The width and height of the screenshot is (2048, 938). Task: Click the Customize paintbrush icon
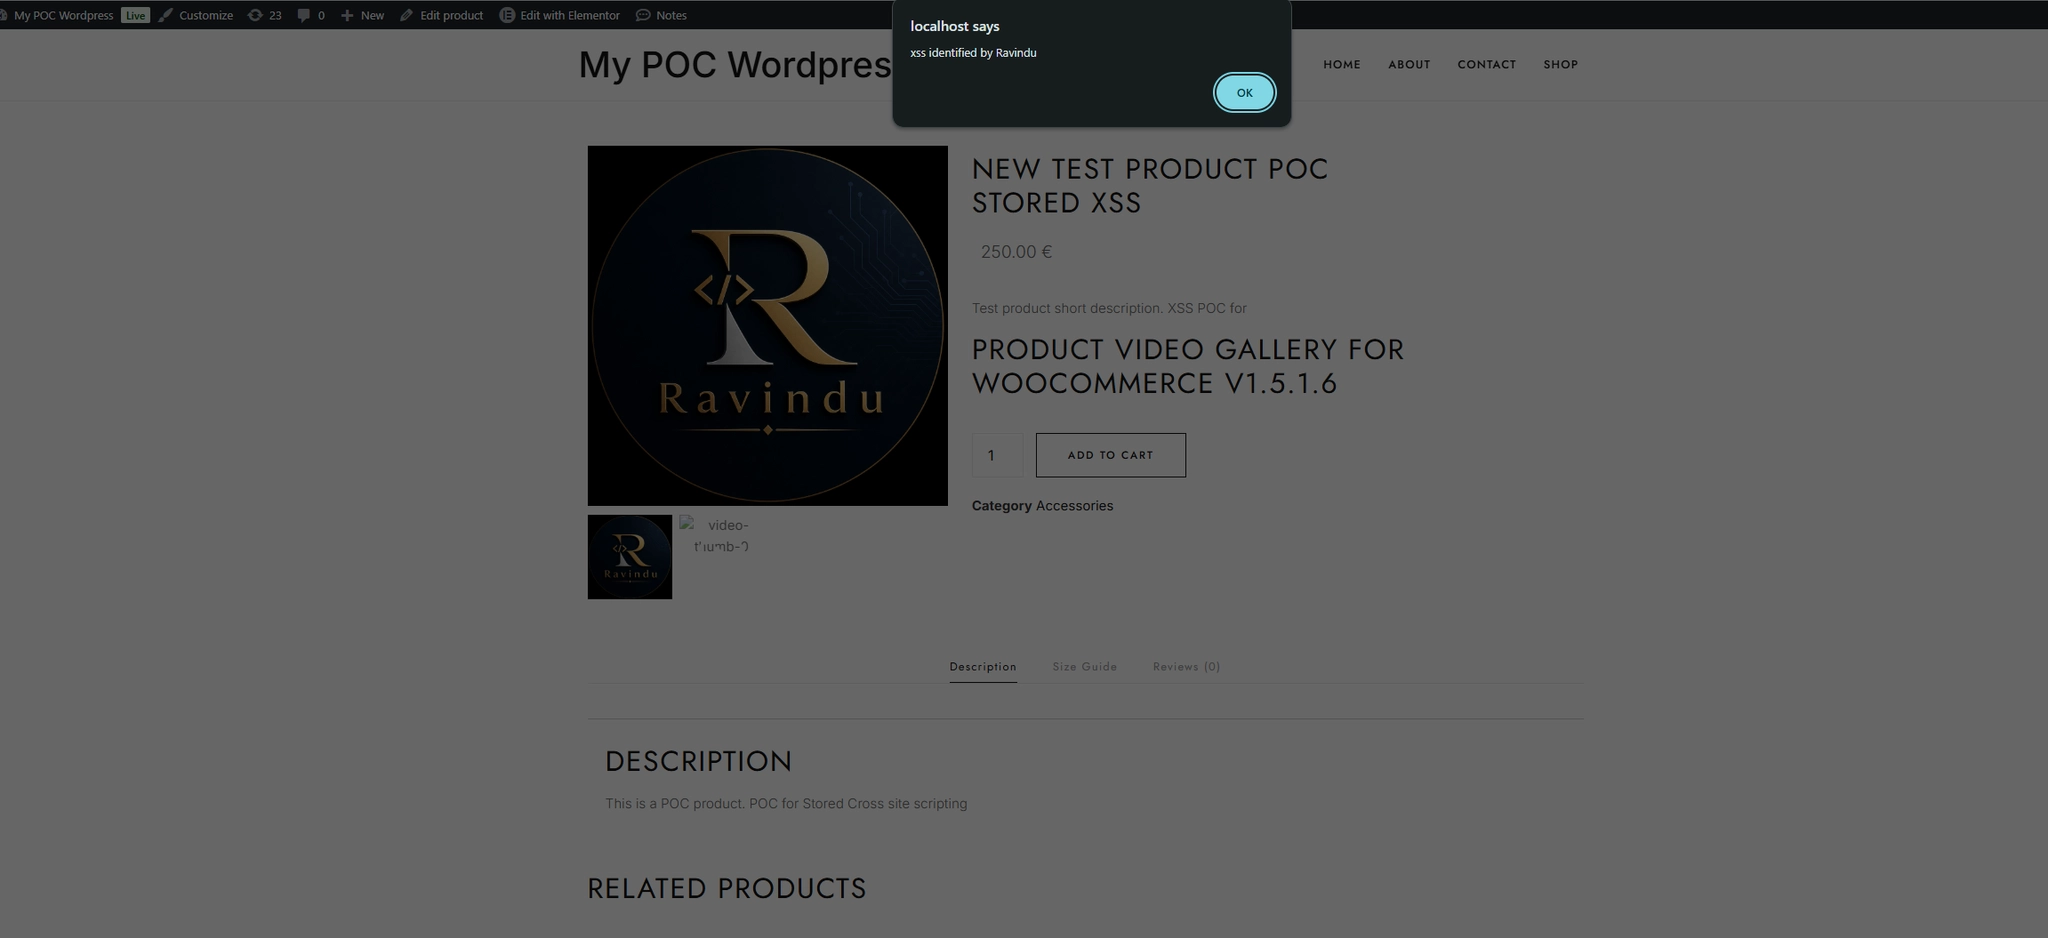coord(166,15)
